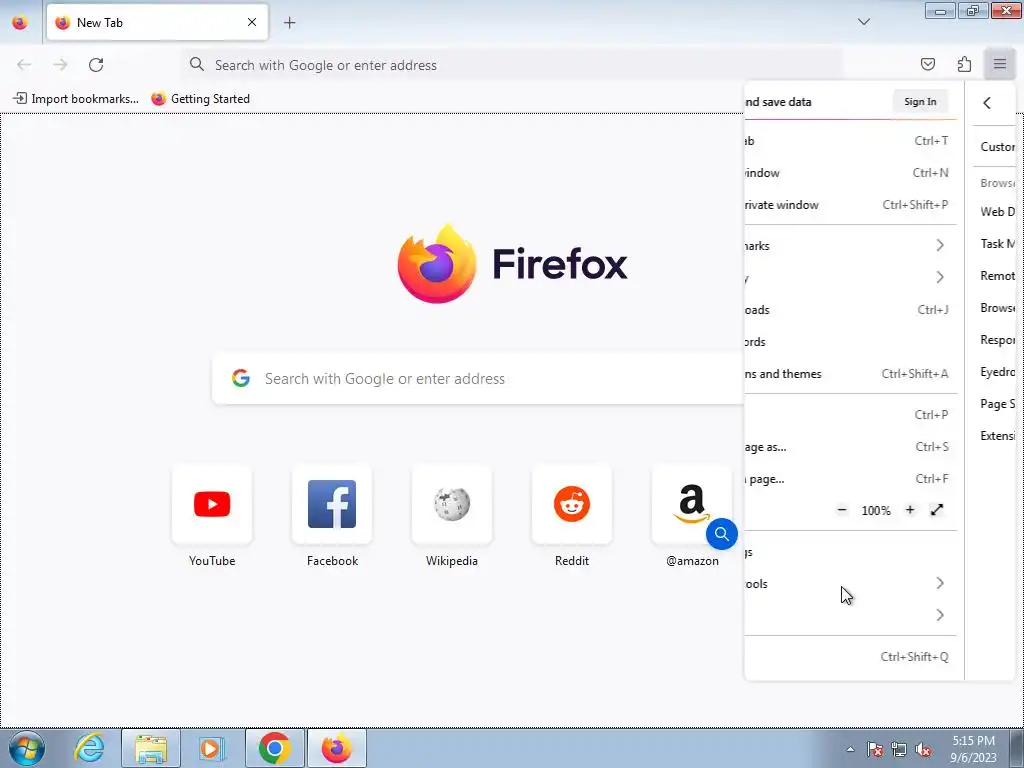Open the Firefox application menu (hamburger icon)
Screen dimensions: 1024x768
pos(999,64)
